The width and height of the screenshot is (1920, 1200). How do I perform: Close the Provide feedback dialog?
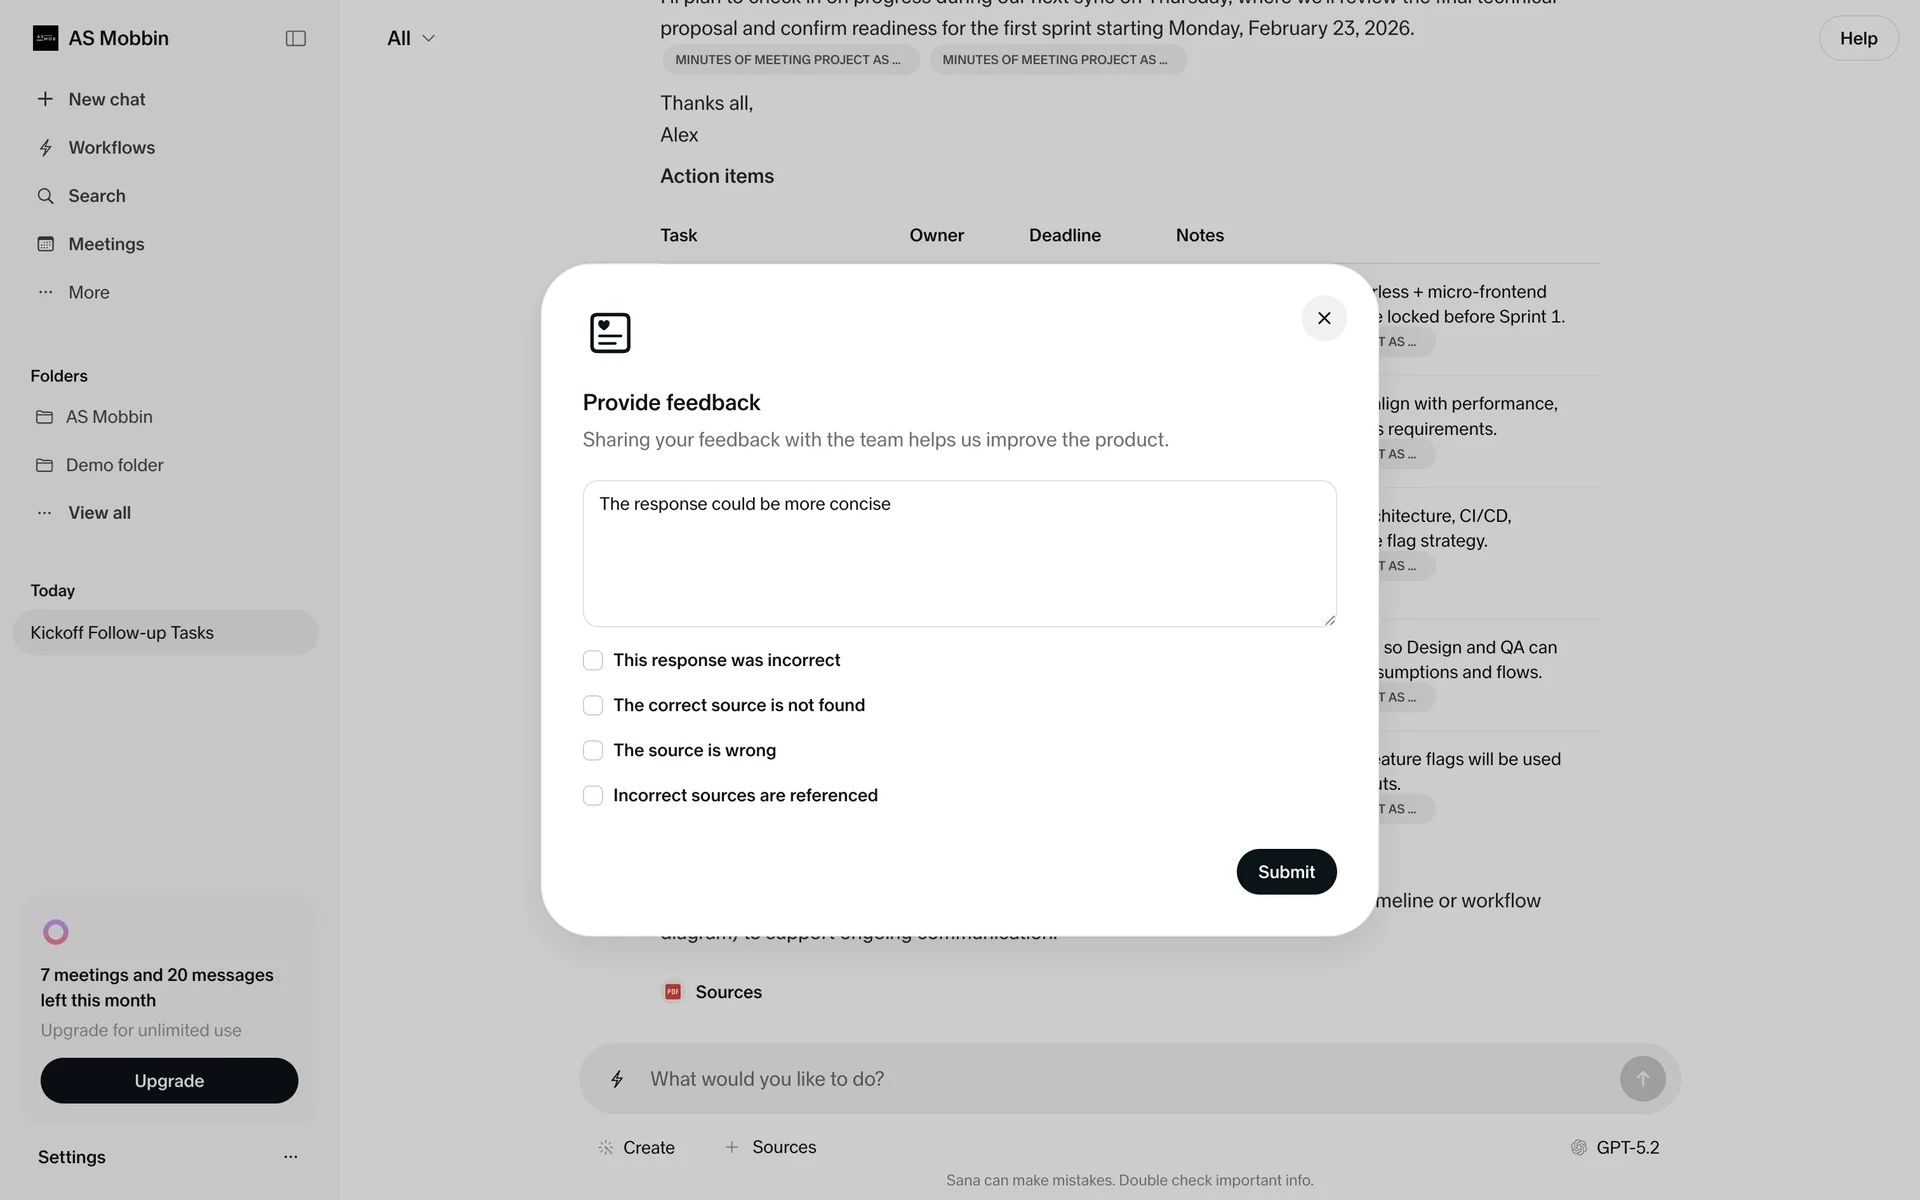click(x=1324, y=318)
